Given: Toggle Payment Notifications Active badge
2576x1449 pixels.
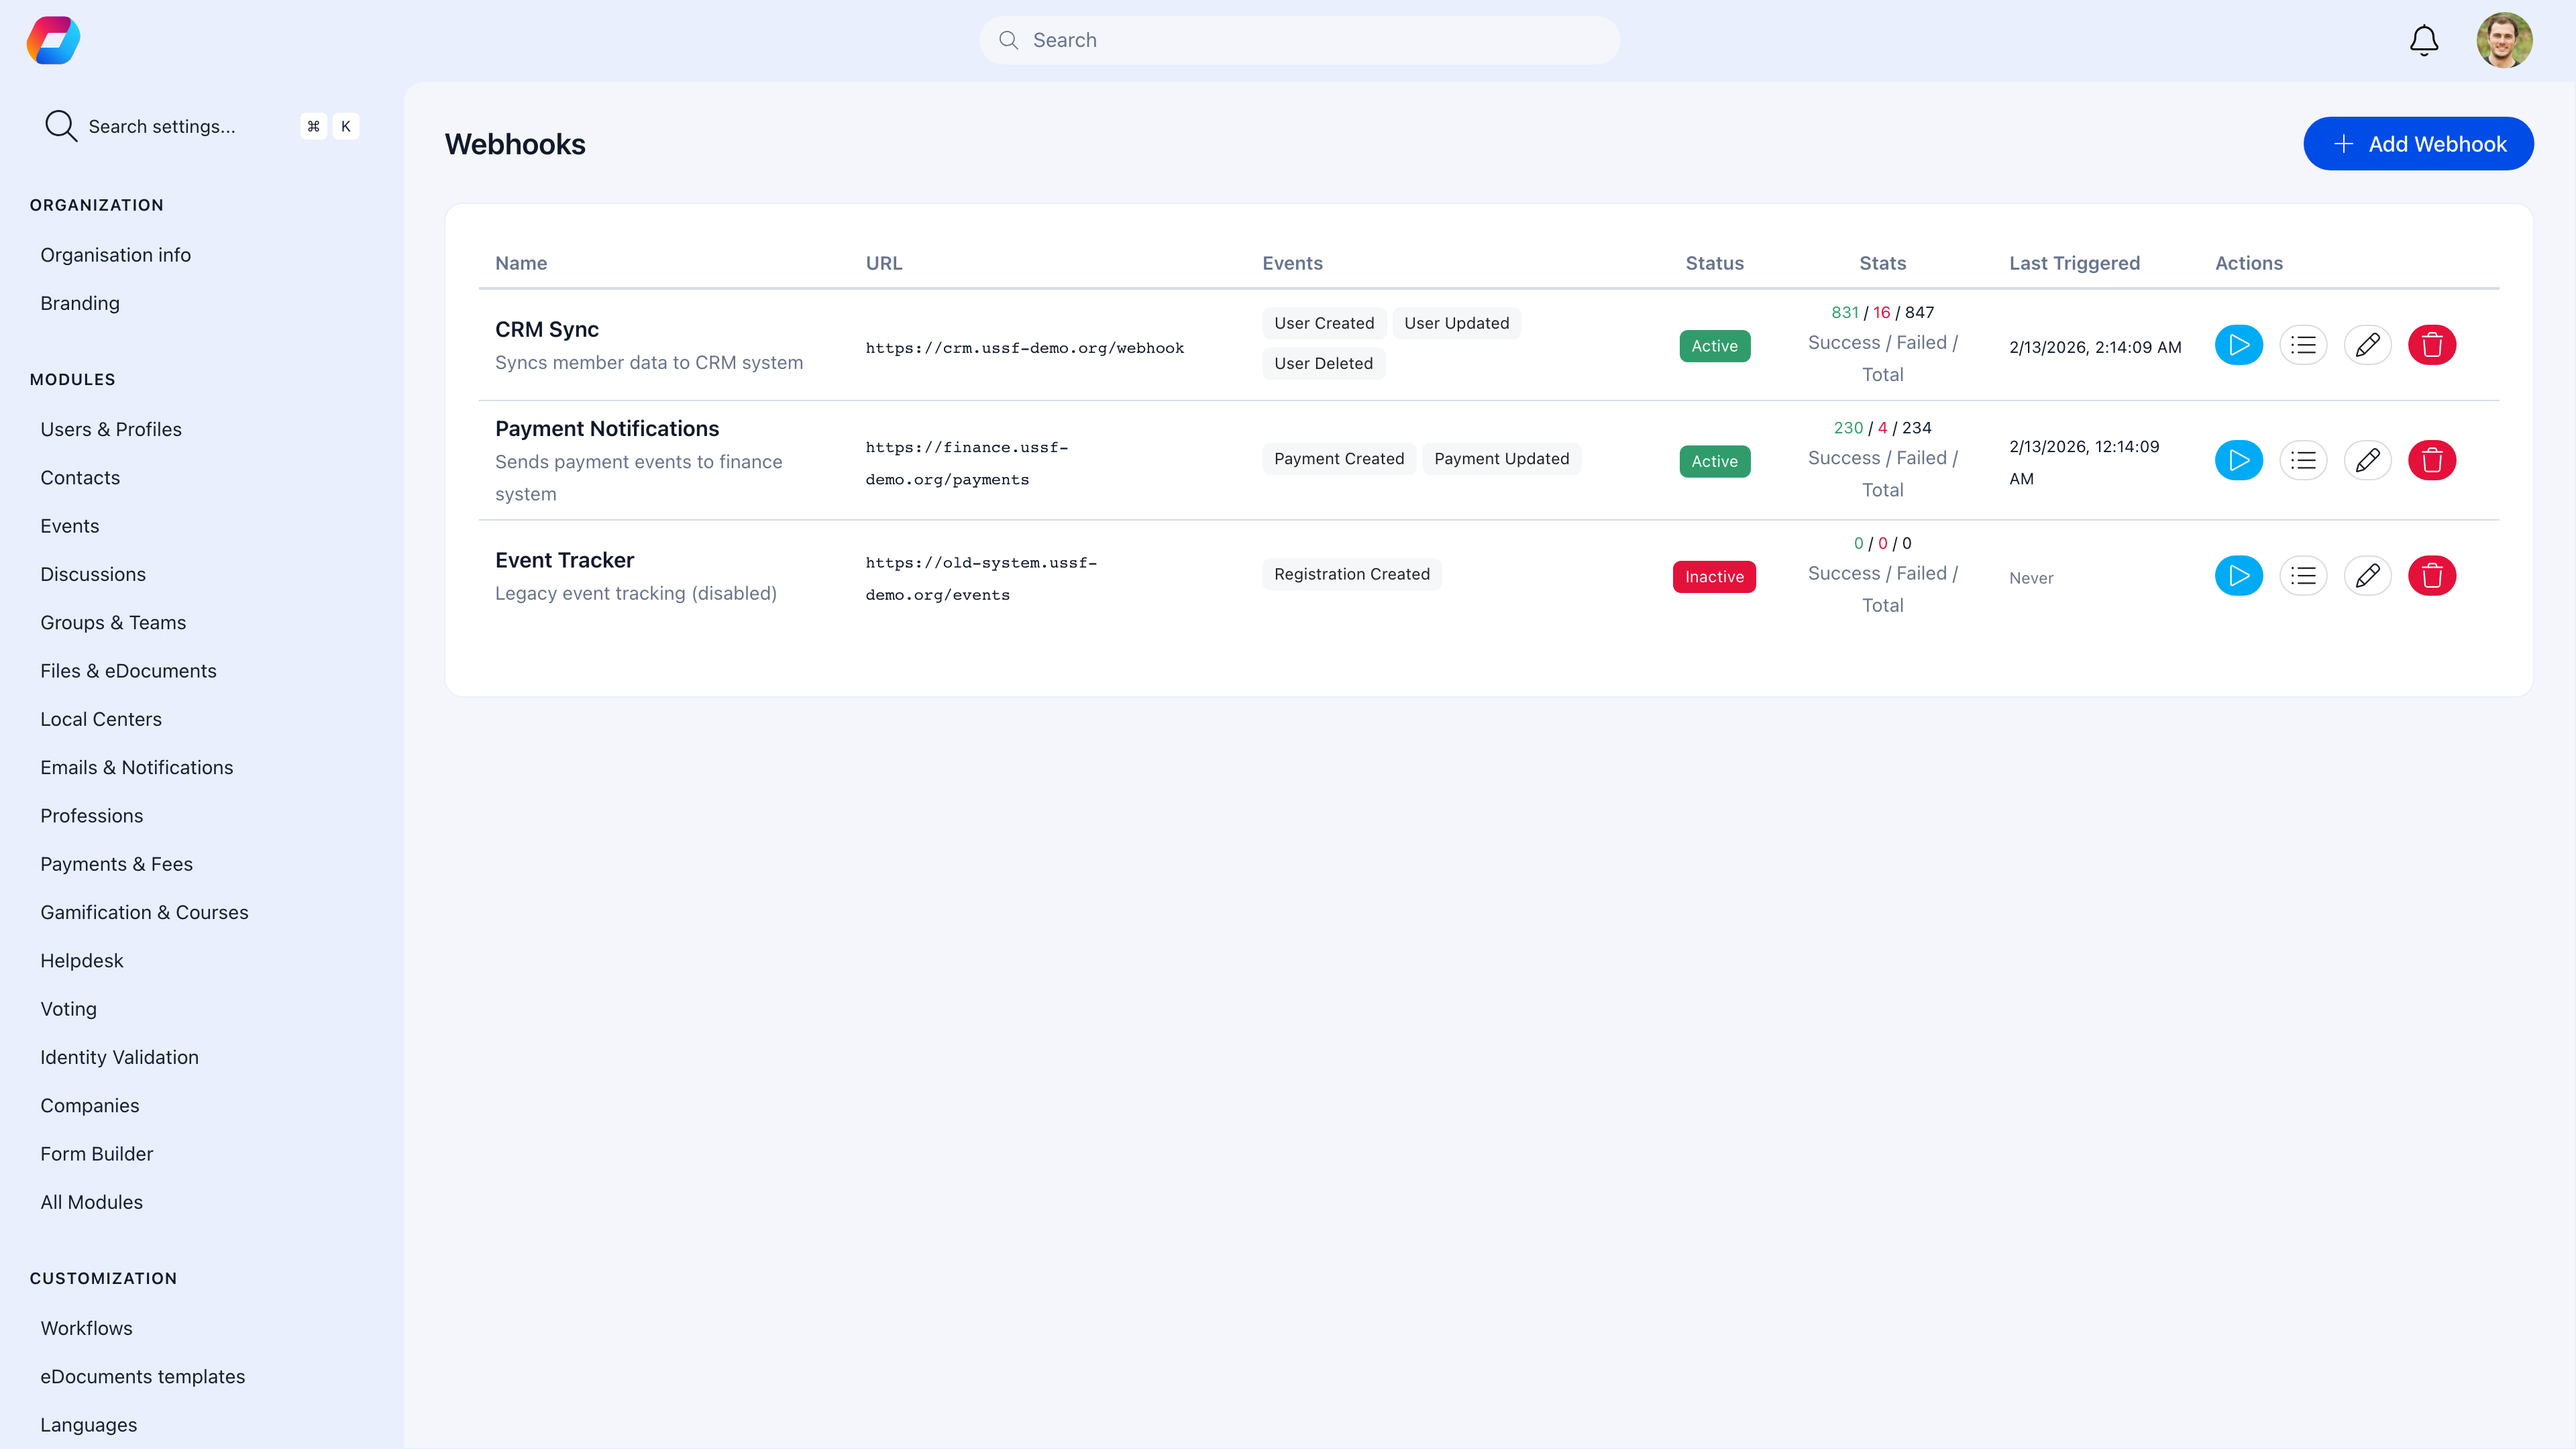Looking at the screenshot, I should [x=1714, y=461].
